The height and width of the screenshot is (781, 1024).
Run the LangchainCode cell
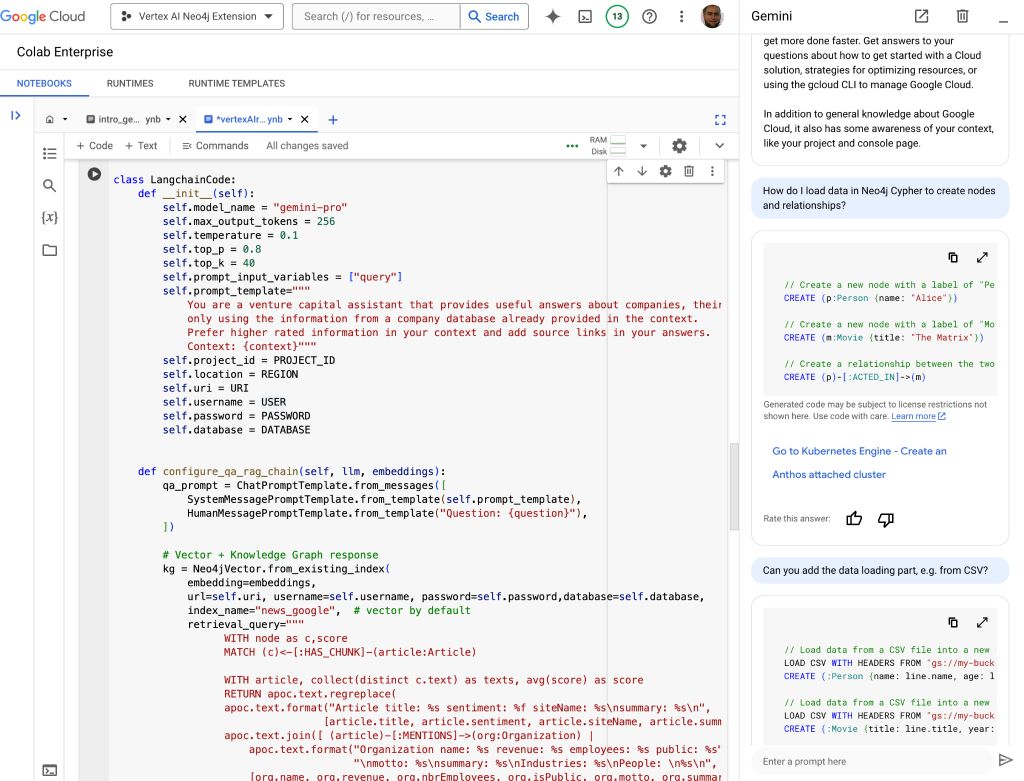[94, 174]
